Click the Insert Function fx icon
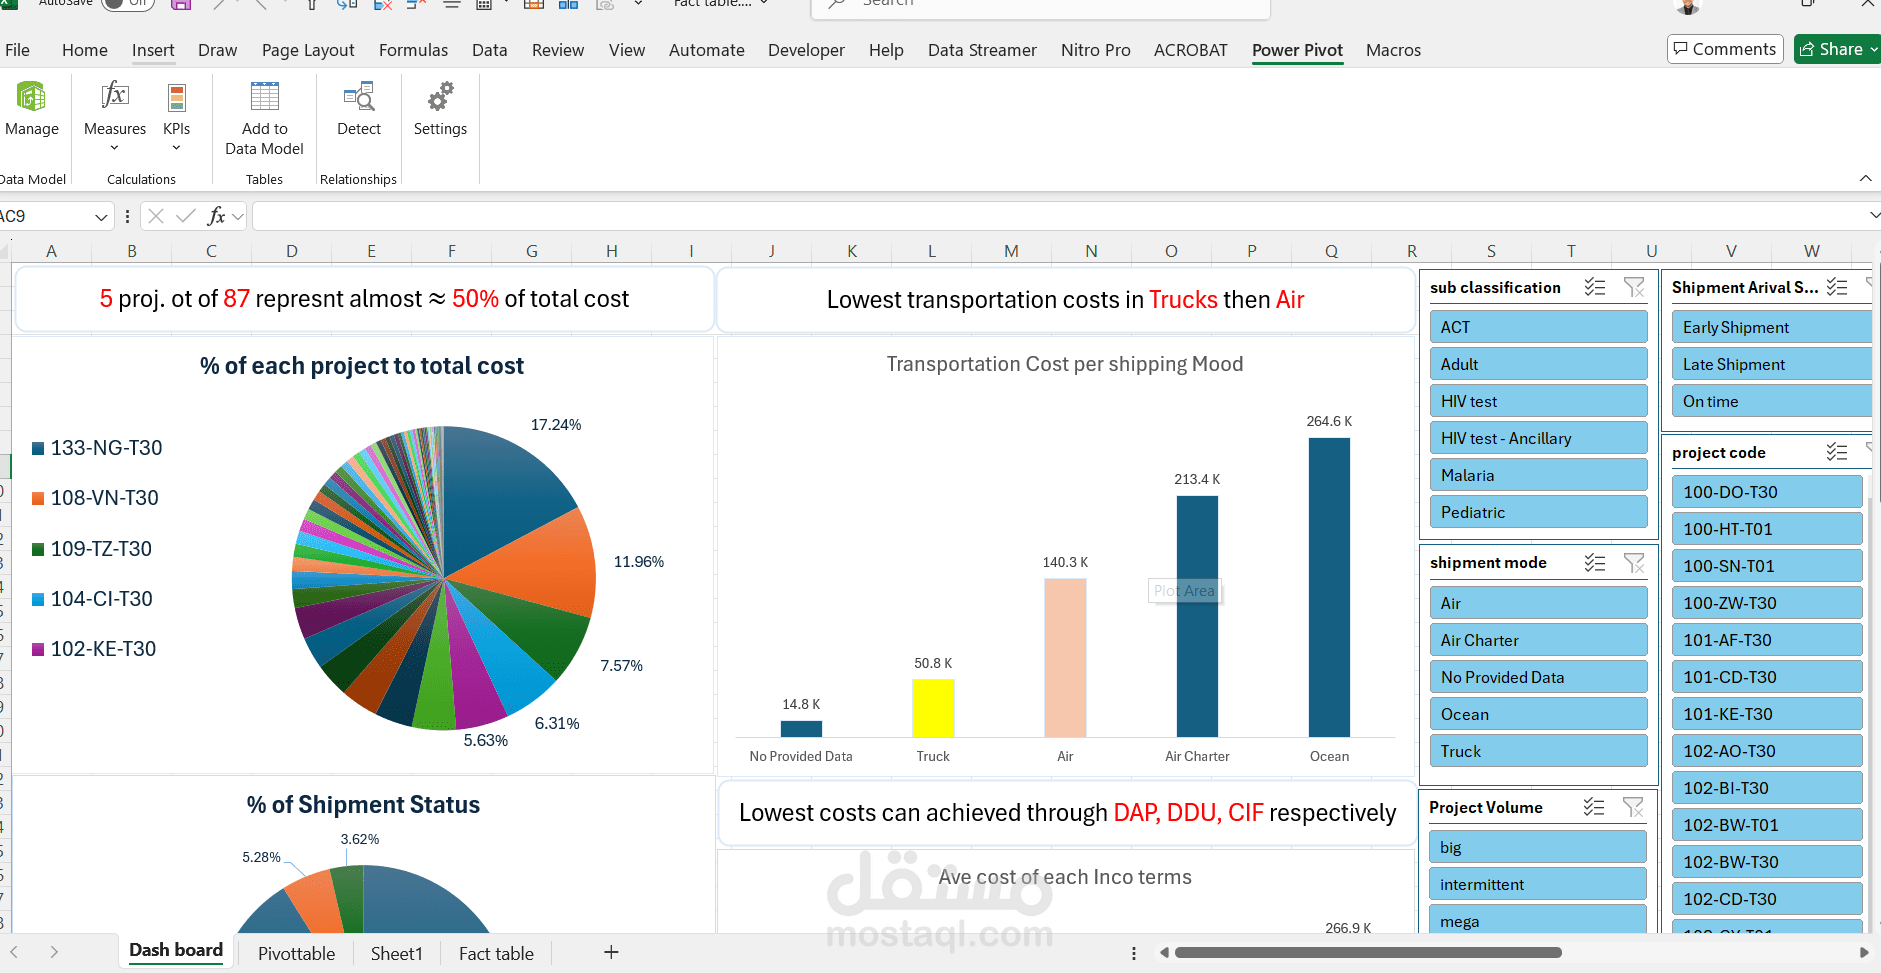1881x973 pixels. coord(216,216)
